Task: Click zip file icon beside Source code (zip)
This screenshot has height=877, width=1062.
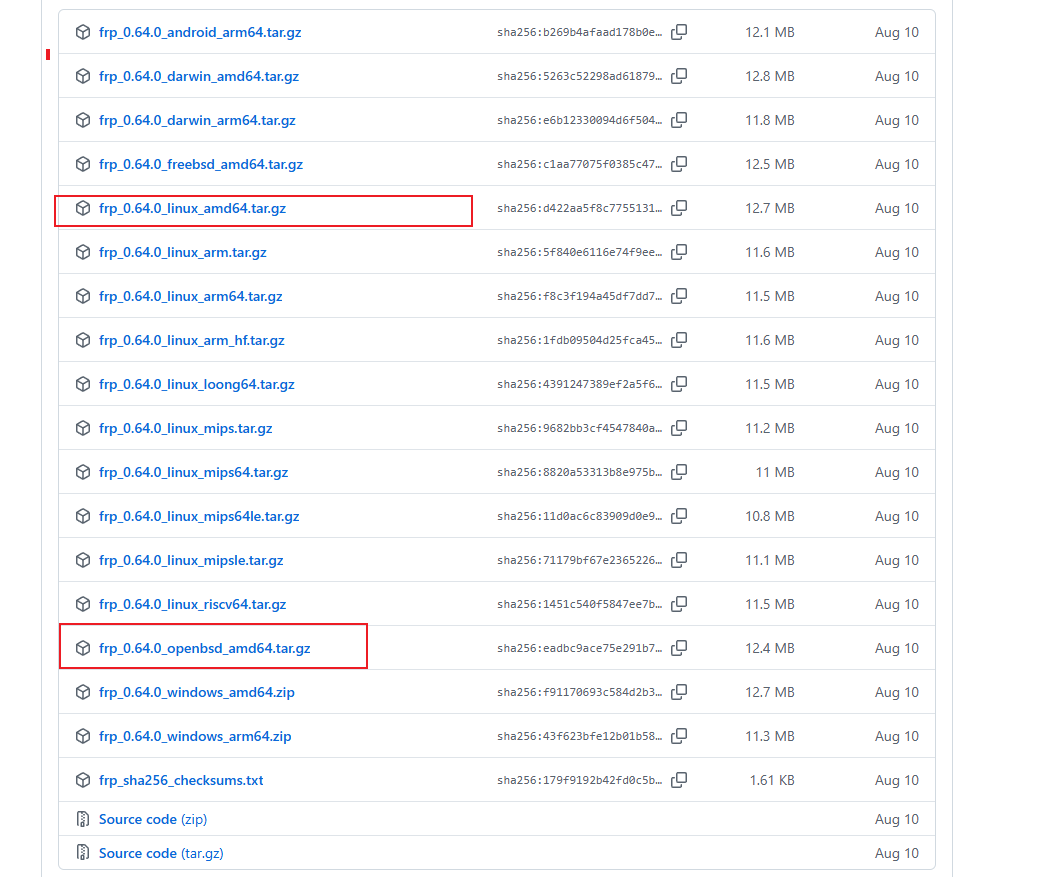Action: [83, 819]
